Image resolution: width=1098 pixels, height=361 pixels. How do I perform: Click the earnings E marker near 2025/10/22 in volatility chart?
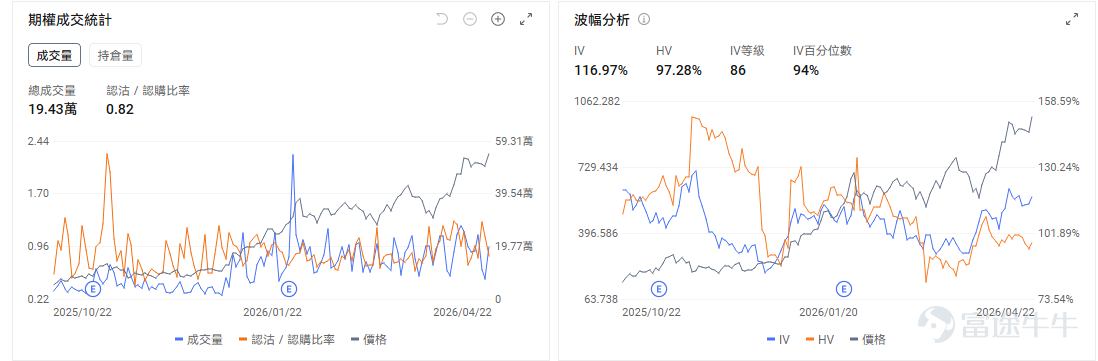(x=658, y=288)
